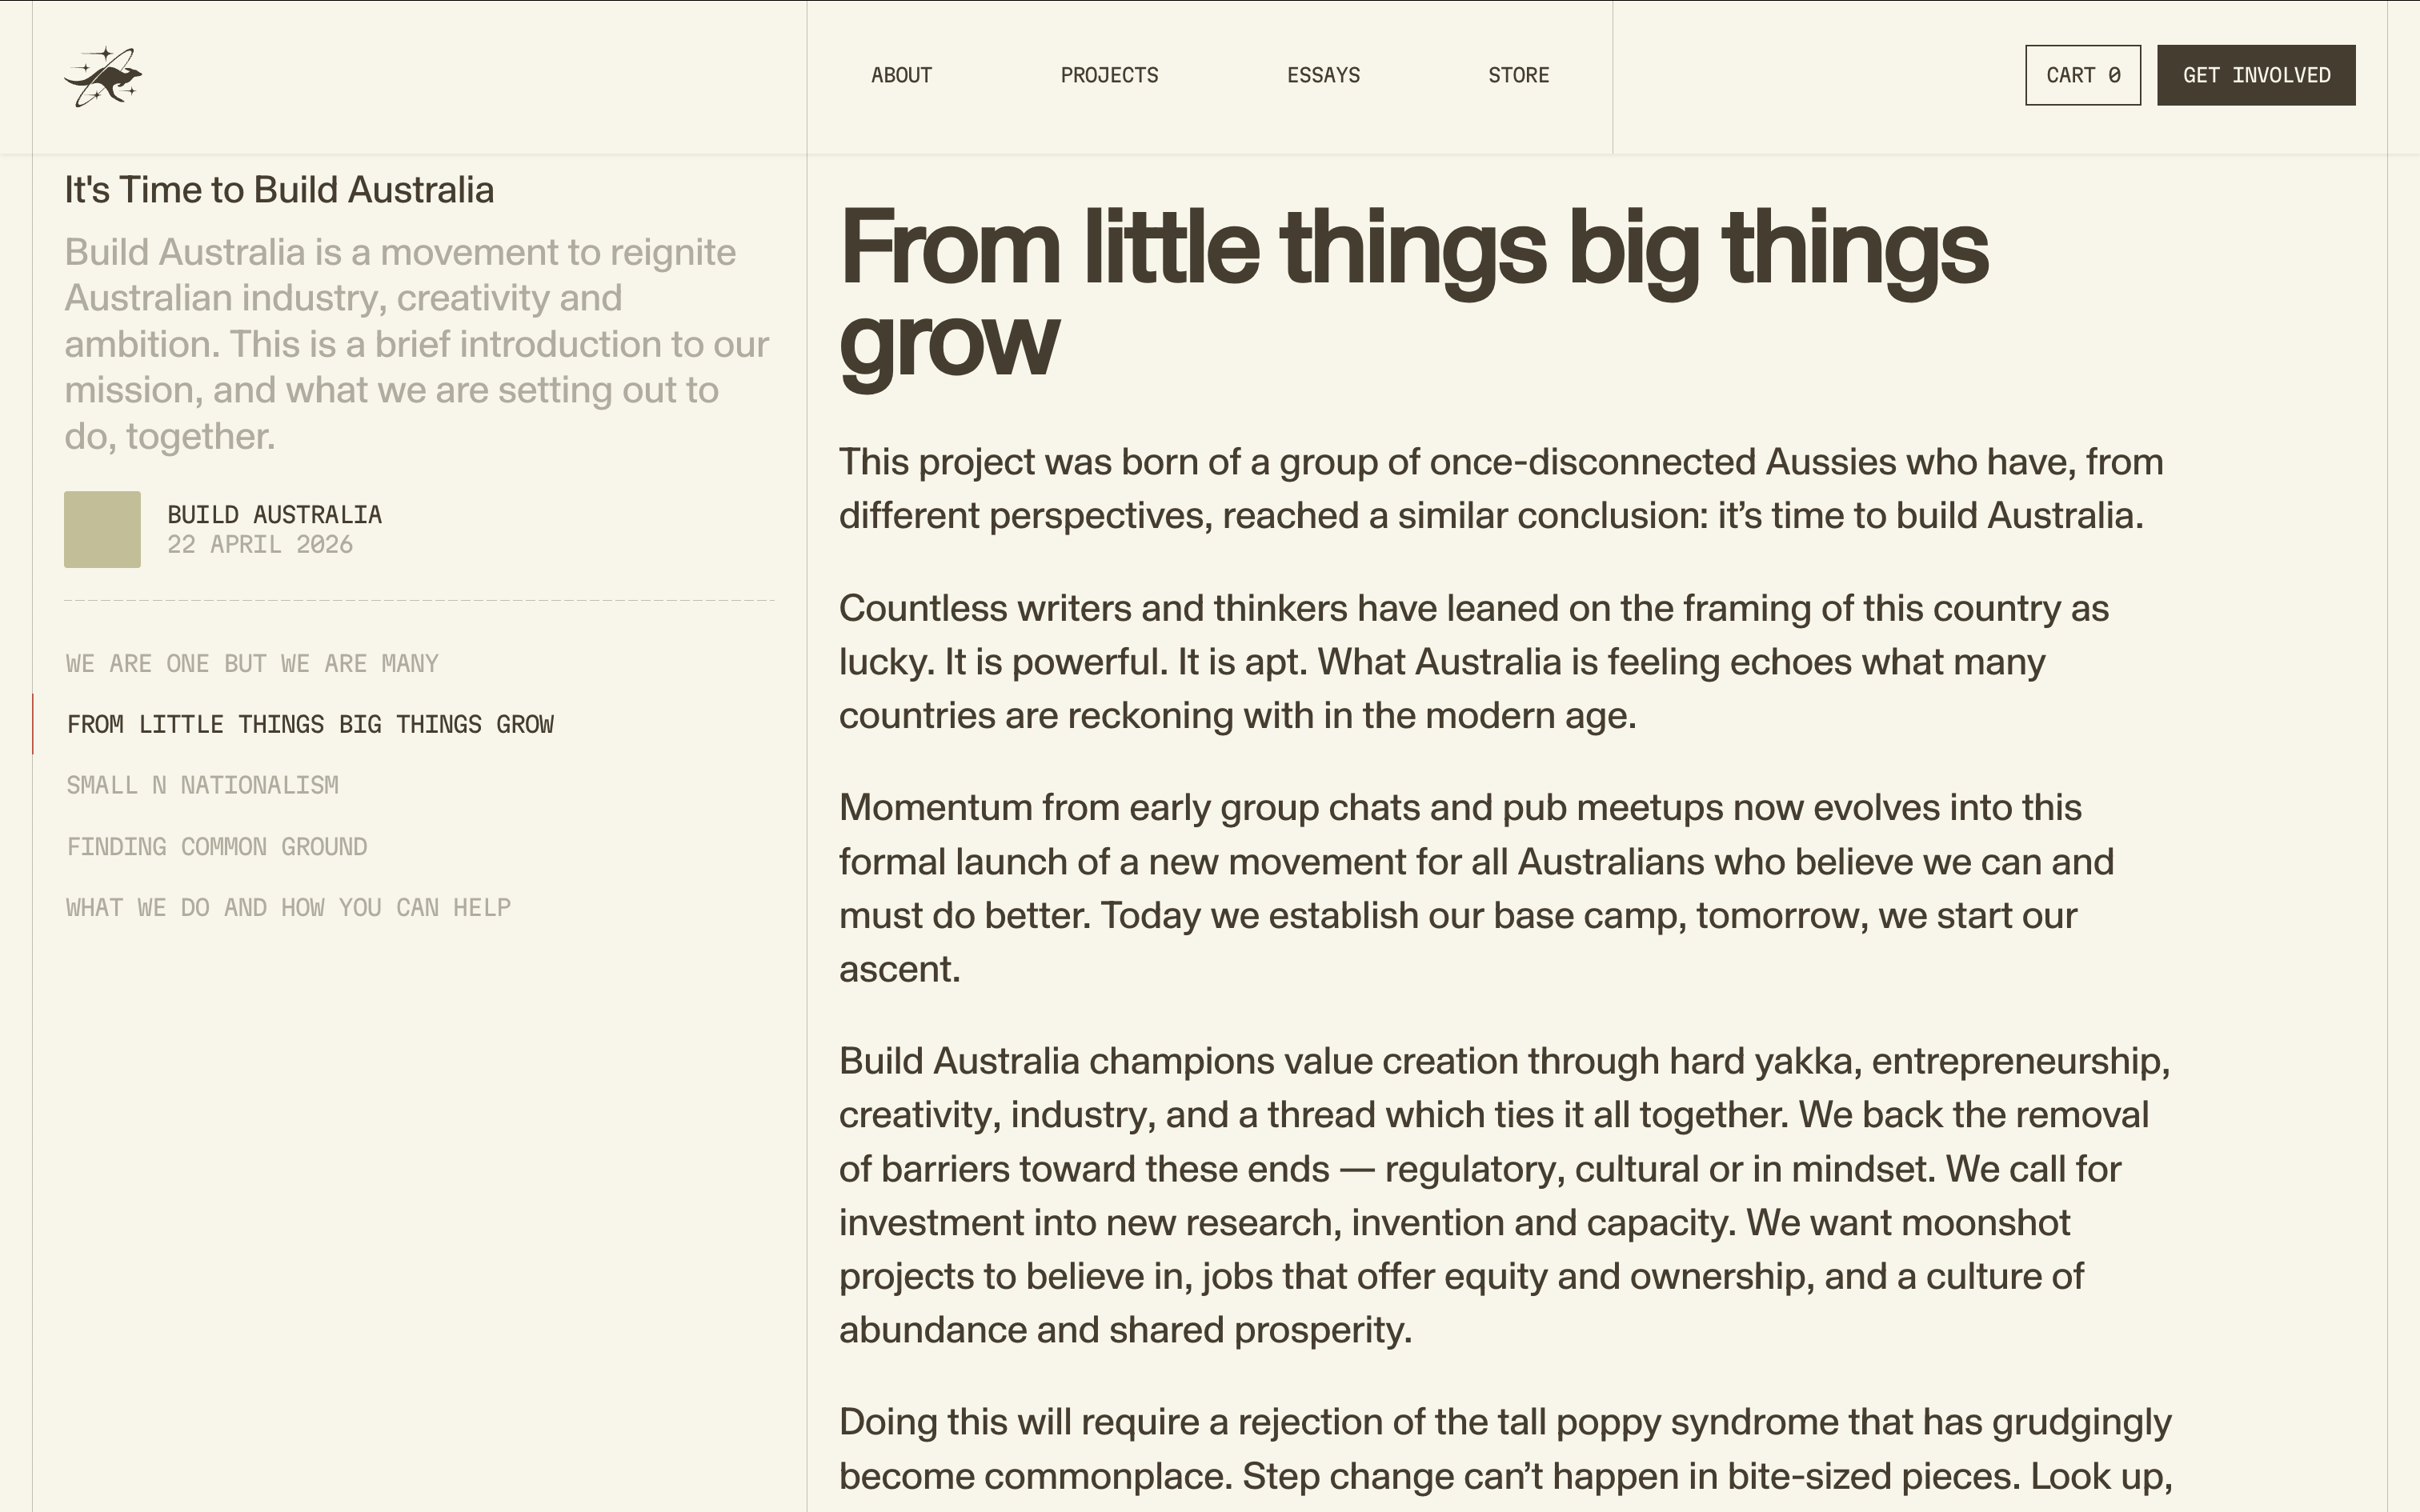
Task: Jump to We Are One But We Are Many
Action: (x=252, y=663)
